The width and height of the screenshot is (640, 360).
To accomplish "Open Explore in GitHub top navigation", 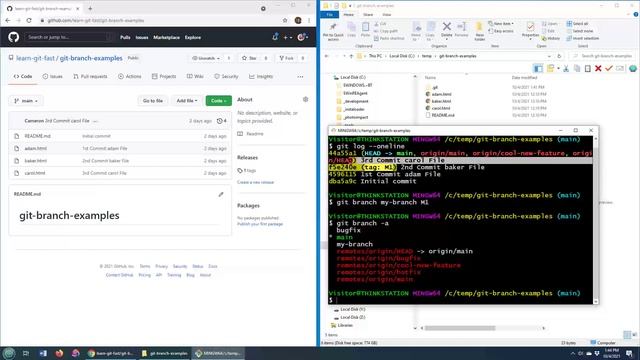I will pyautogui.click(x=193, y=38).
